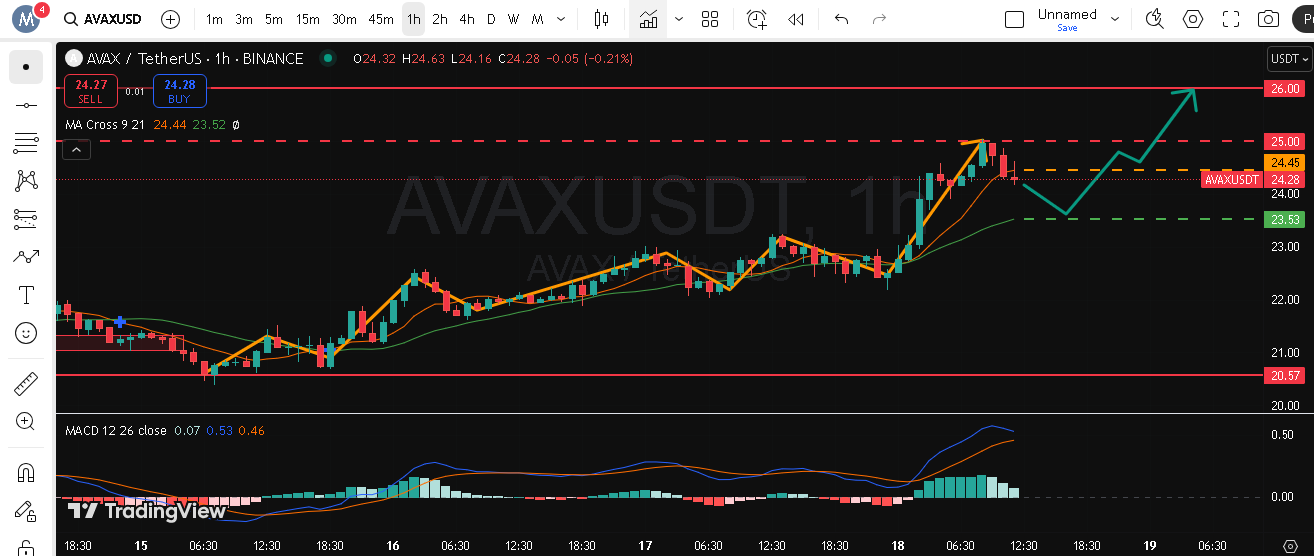This screenshot has width=1314, height=556.
Task: Add a symbol to compare with plus icon
Action: (171, 19)
